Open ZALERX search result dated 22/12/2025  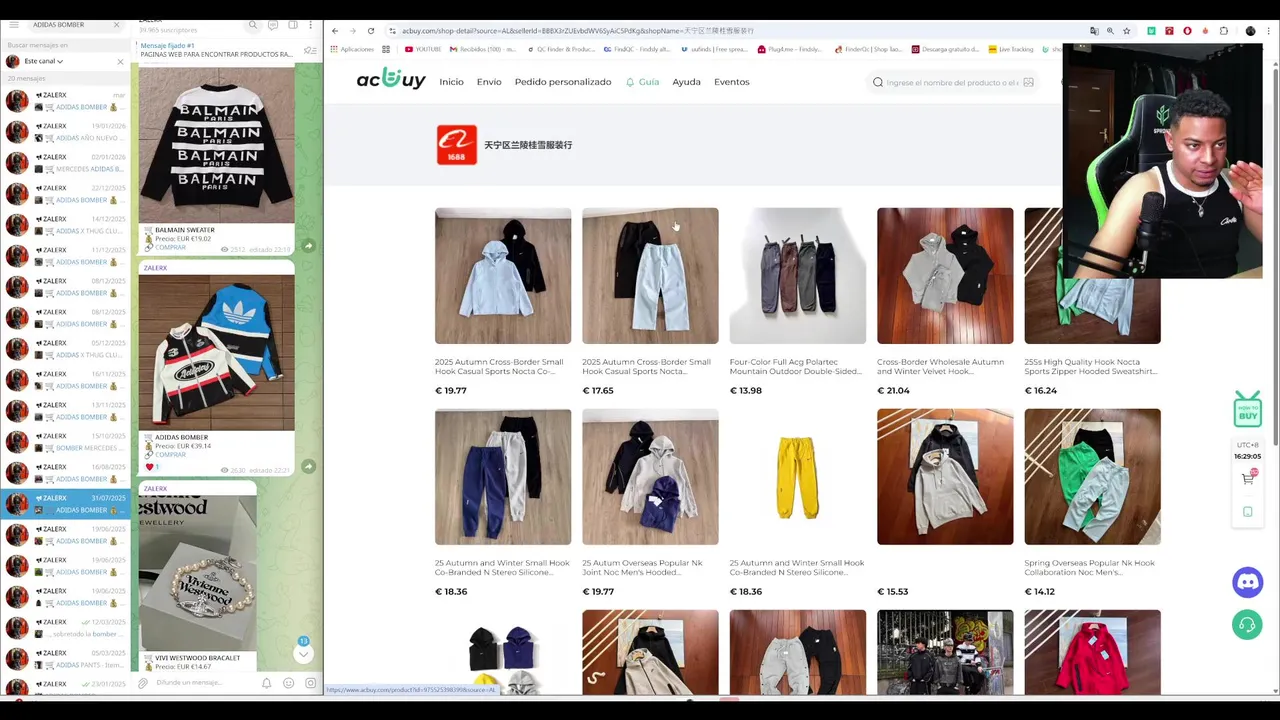65,194
